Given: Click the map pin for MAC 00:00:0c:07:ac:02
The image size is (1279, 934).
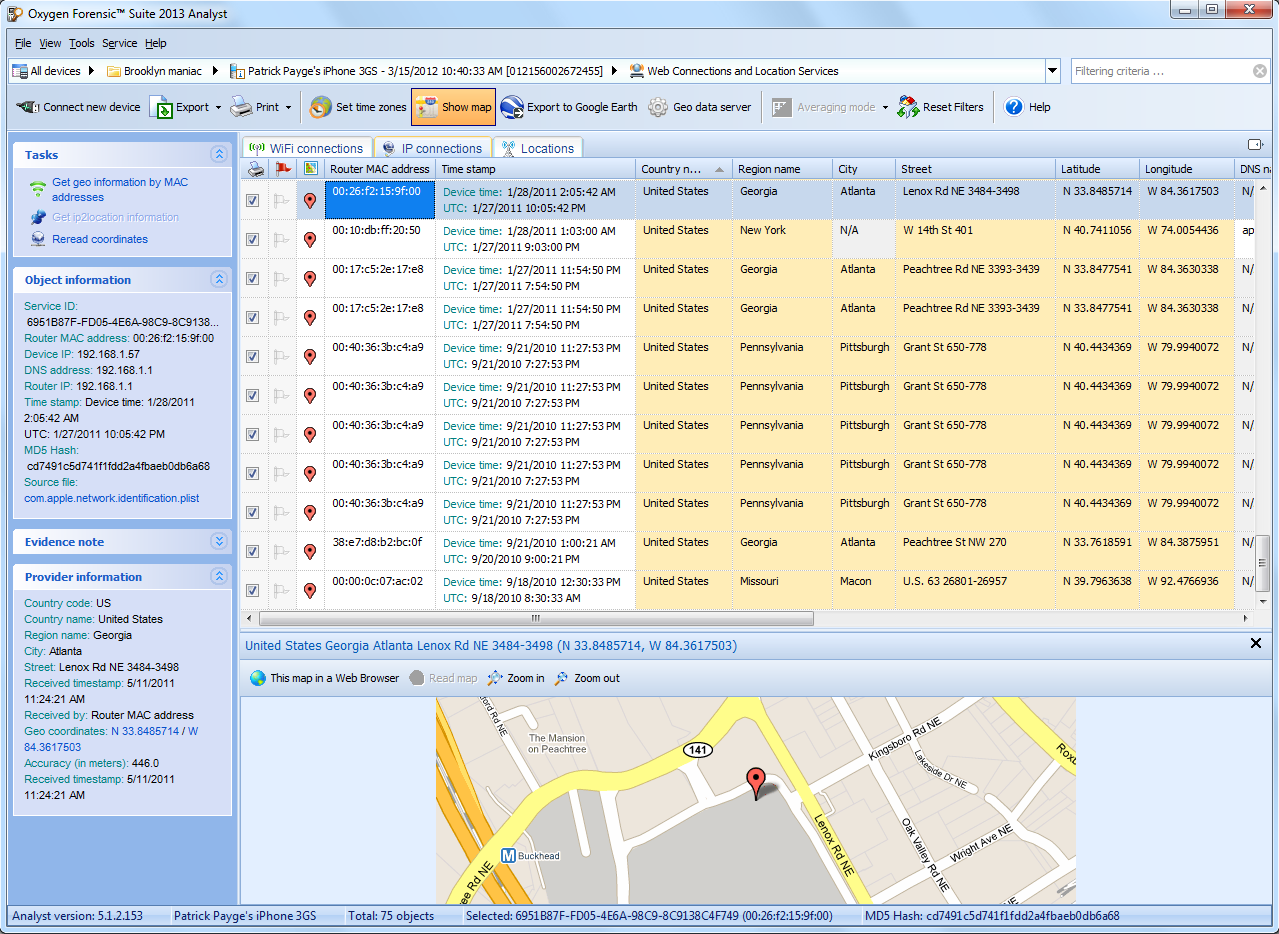Looking at the screenshot, I should point(310,590).
